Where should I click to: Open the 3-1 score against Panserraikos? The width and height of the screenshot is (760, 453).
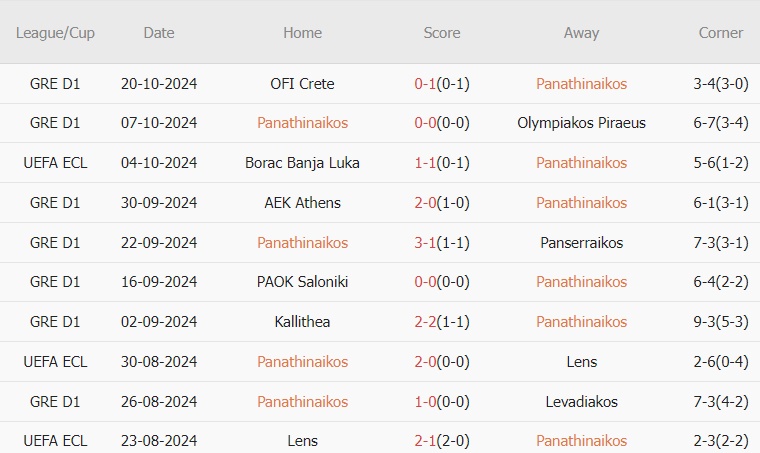[x=442, y=243]
